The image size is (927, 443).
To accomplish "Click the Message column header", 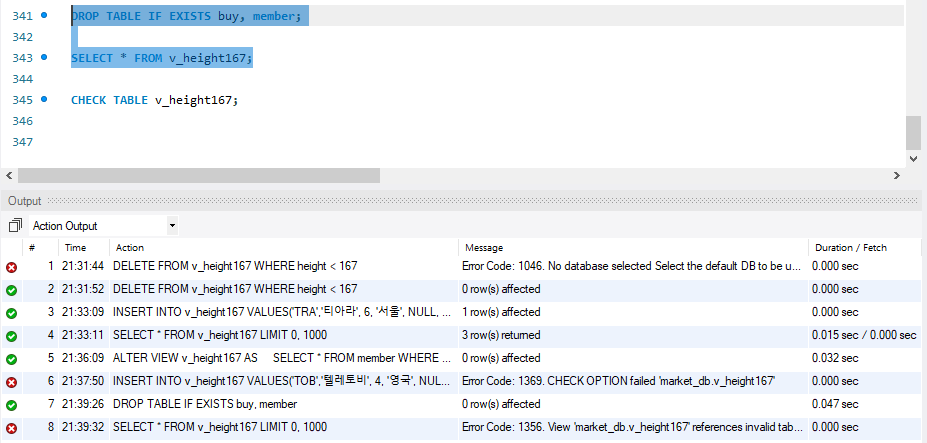I will 484,248.
